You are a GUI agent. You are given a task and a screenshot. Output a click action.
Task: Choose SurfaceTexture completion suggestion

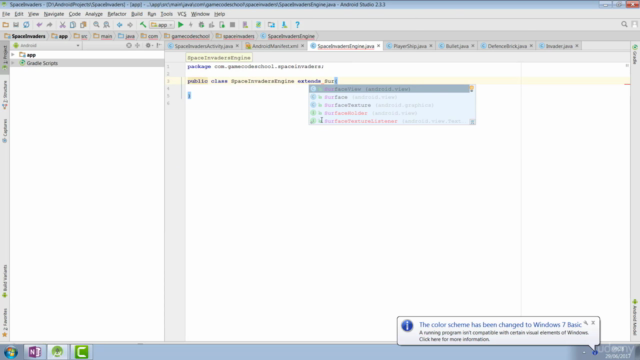point(392,105)
